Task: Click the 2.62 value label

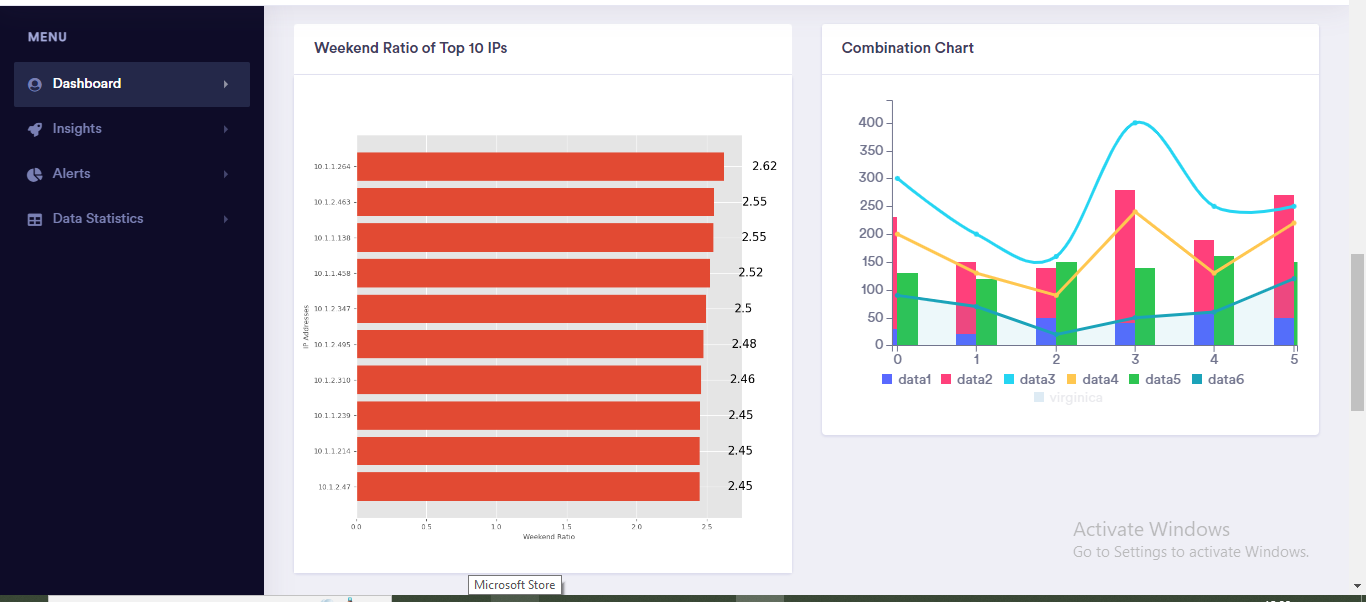Action: (764, 166)
